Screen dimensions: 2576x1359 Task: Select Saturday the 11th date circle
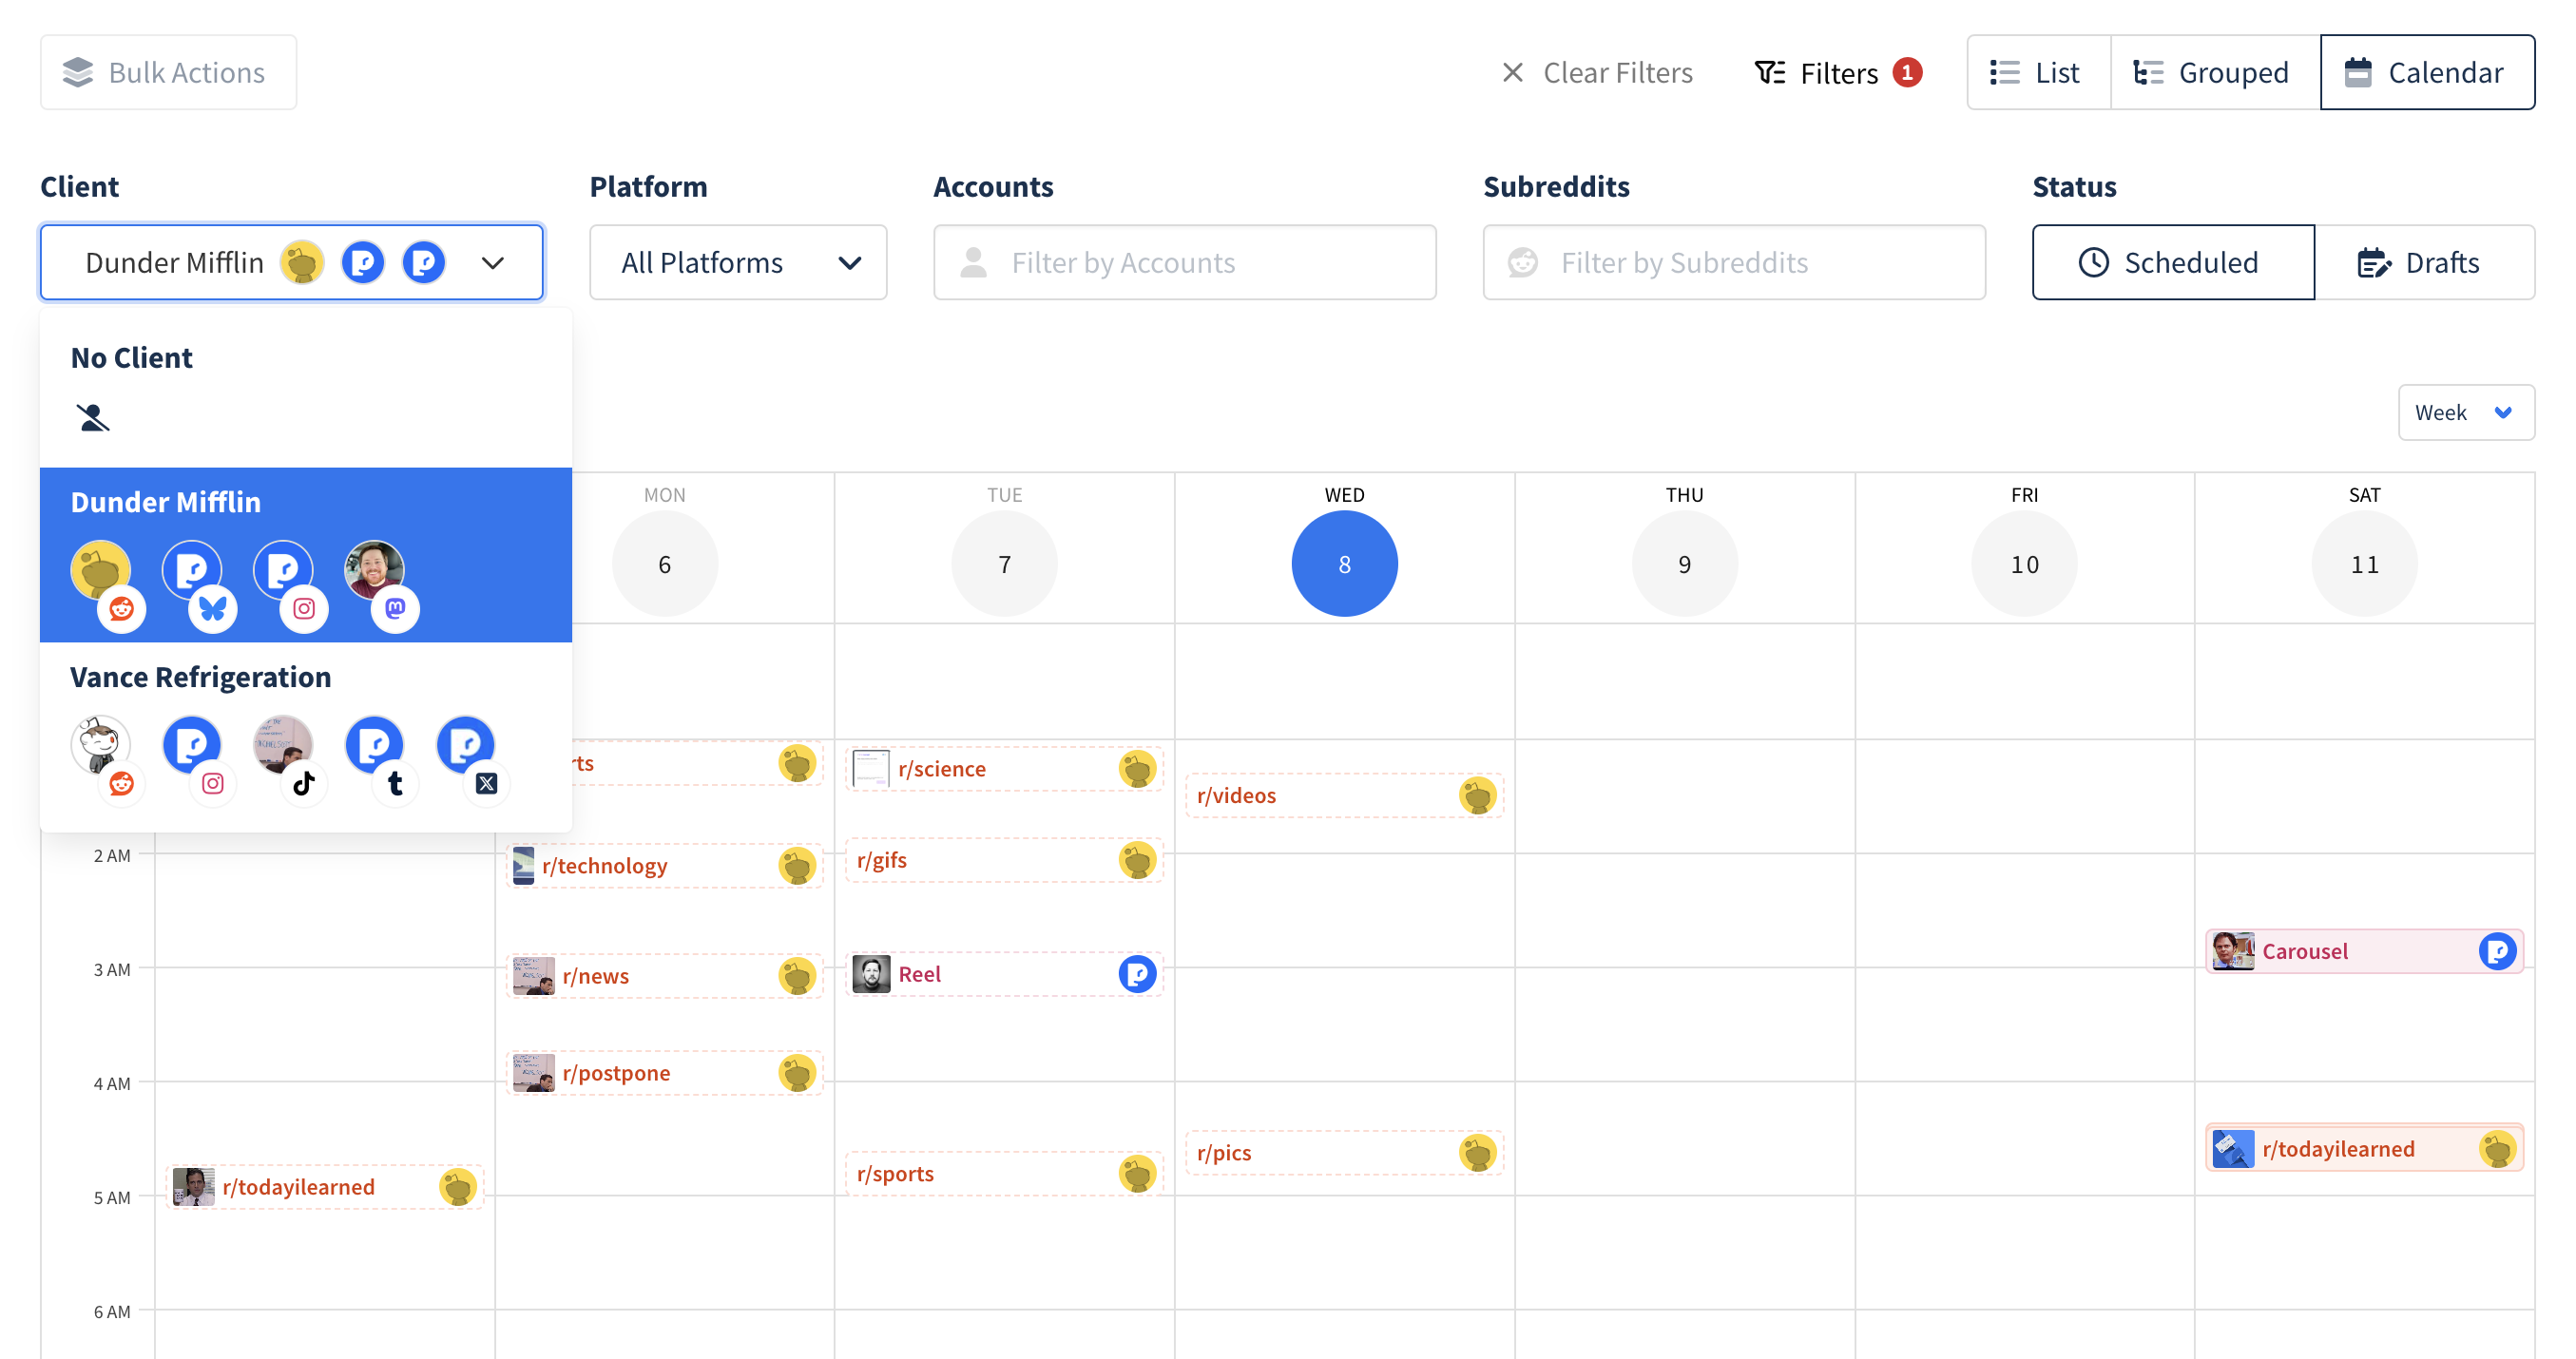click(x=2365, y=564)
